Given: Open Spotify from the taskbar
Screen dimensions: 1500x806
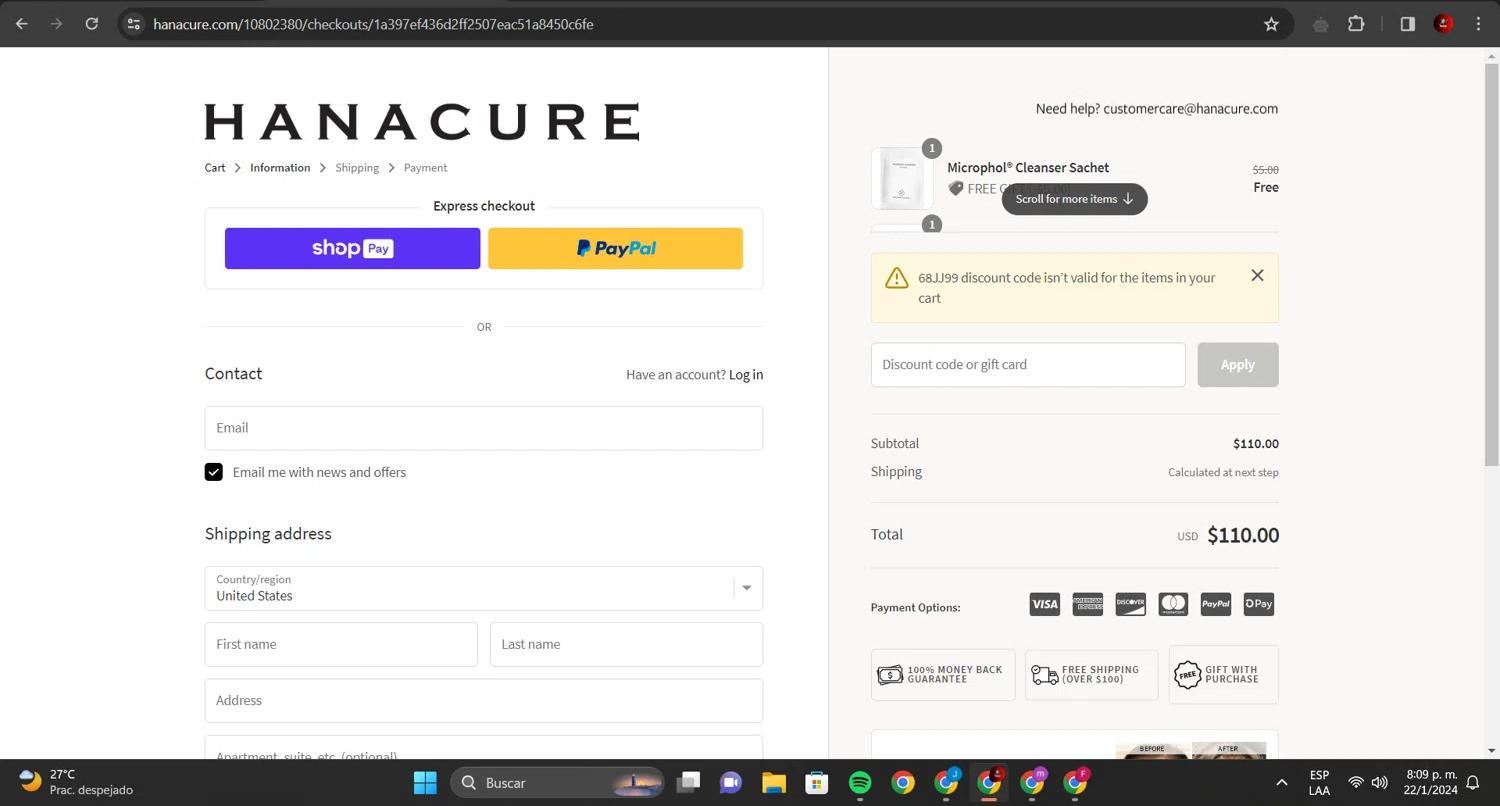Looking at the screenshot, I should pos(860,783).
